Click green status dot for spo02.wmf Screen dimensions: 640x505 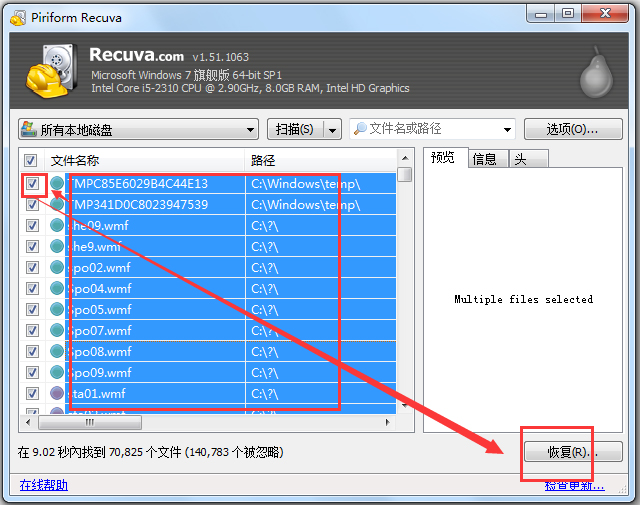click(x=57, y=267)
